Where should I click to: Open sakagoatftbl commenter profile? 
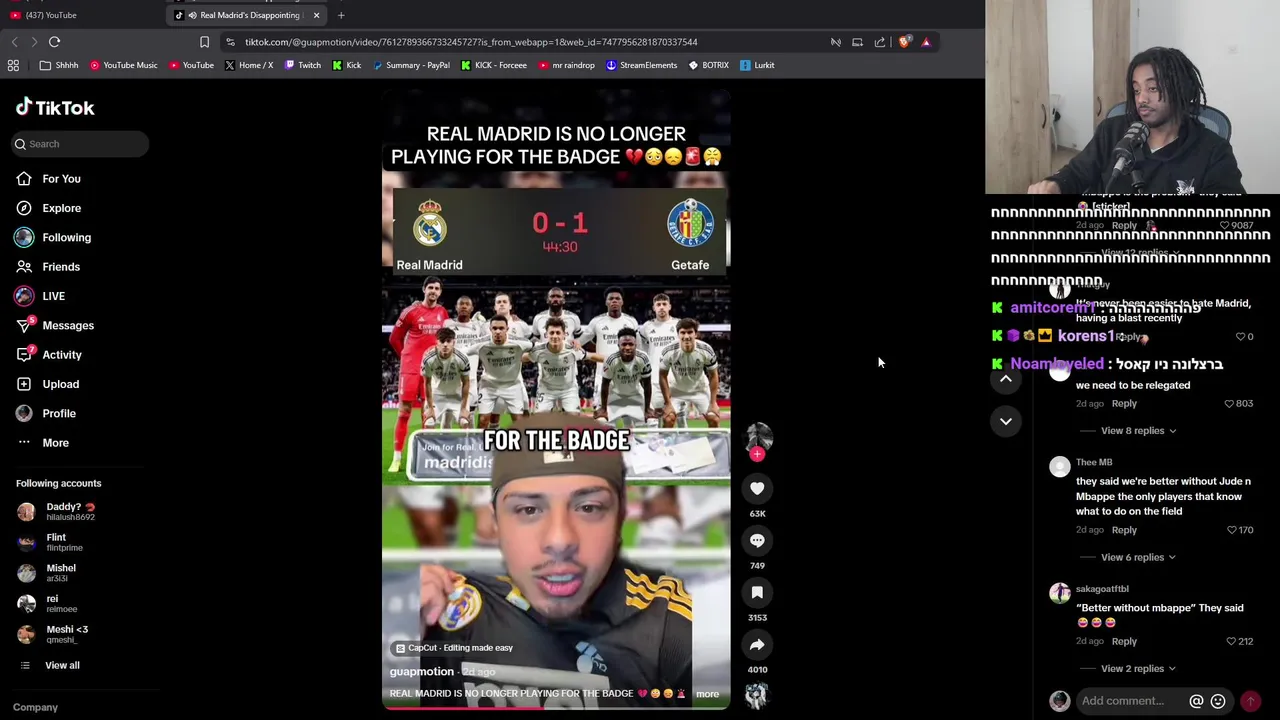point(1102,589)
